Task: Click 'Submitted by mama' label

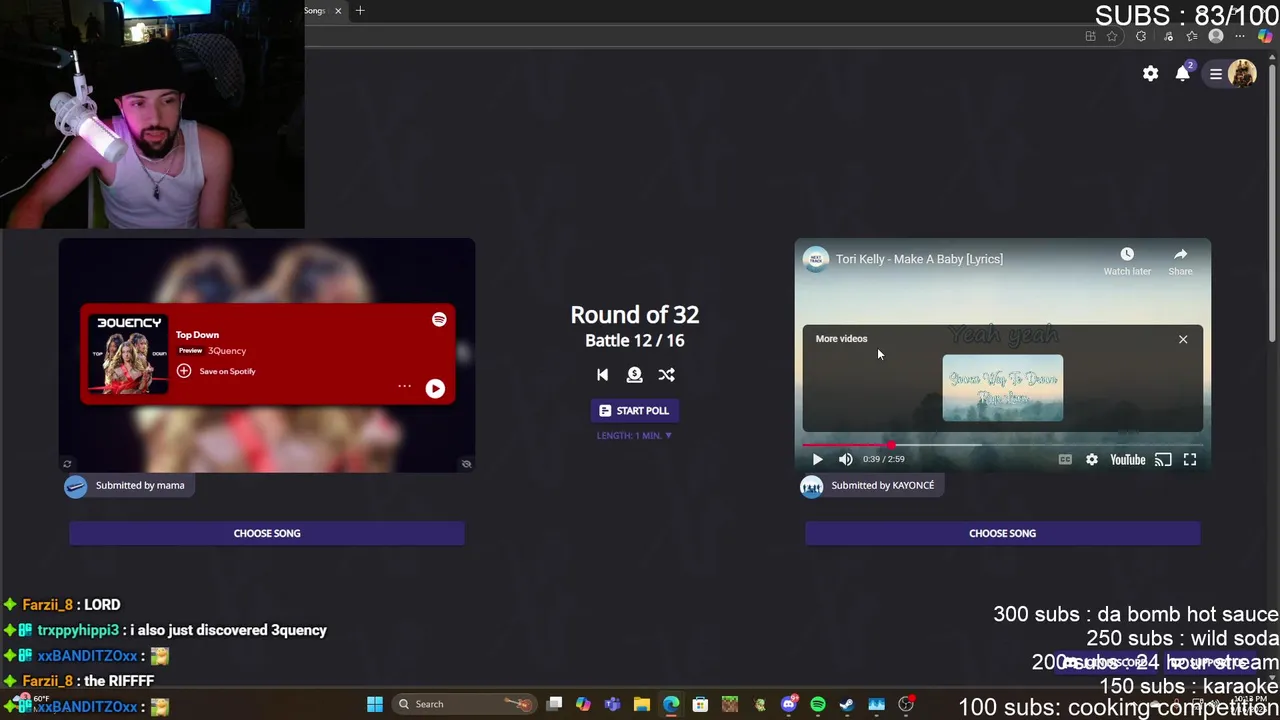Action: pyautogui.click(x=140, y=486)
